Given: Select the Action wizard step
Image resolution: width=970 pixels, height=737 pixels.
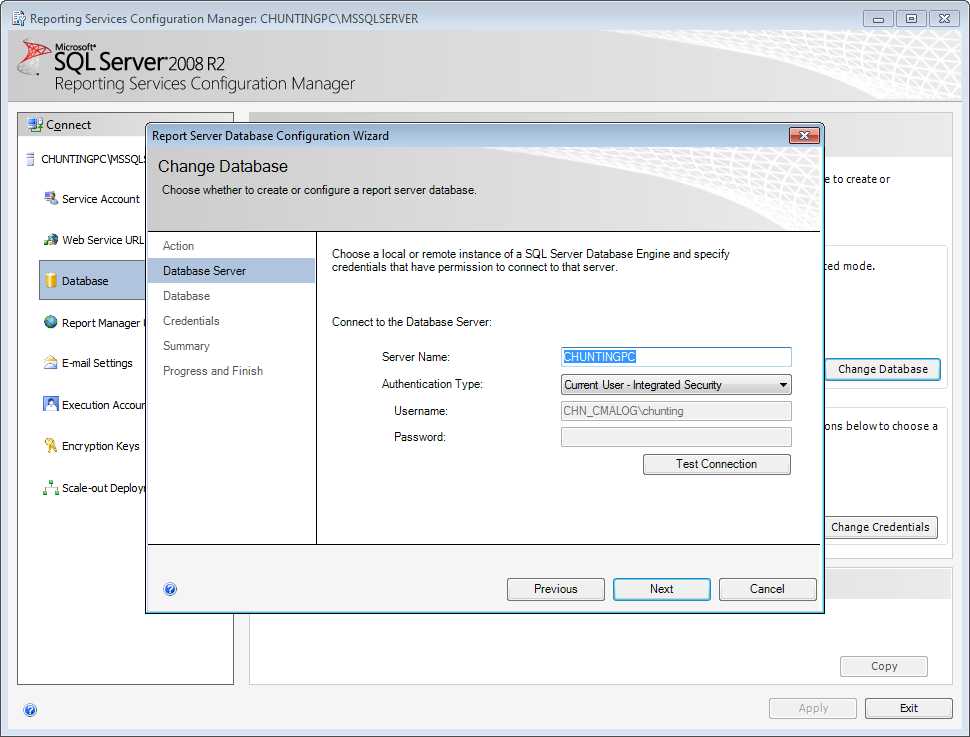Looking at the screenshot, I should [x=178, y=246].
